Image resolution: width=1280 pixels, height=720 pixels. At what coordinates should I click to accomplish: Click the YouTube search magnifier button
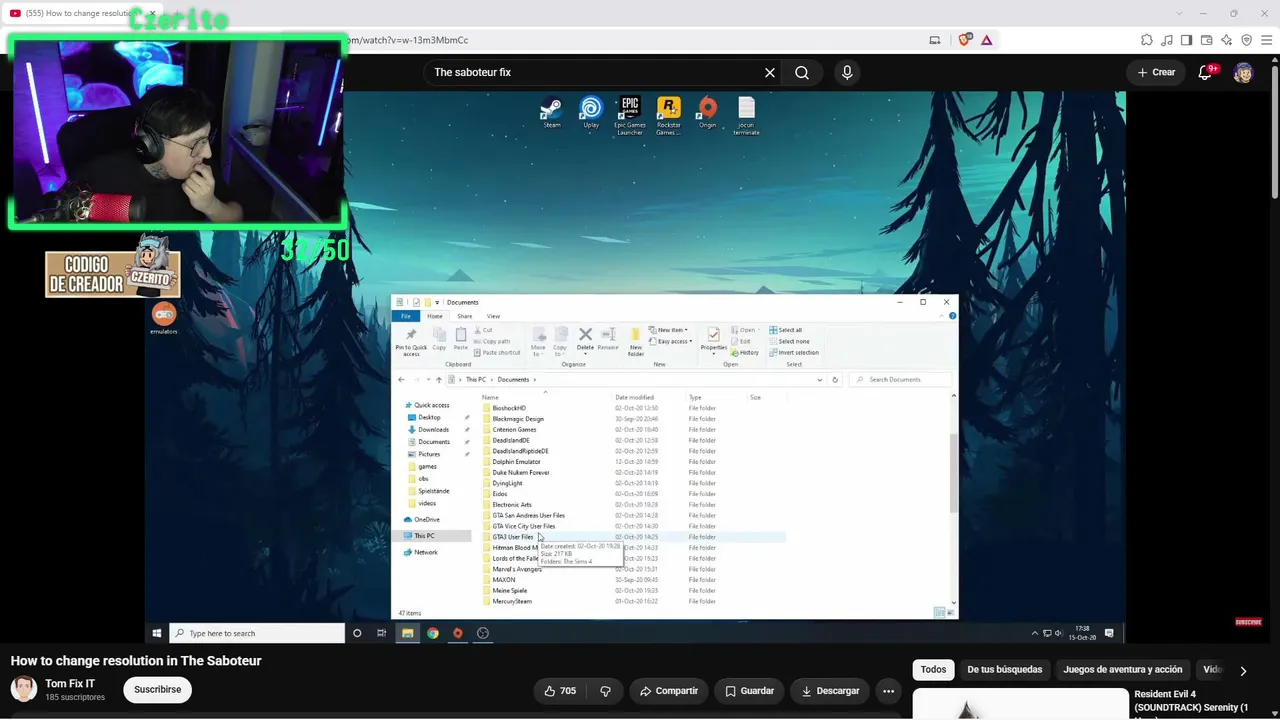[x=802, y=72]
